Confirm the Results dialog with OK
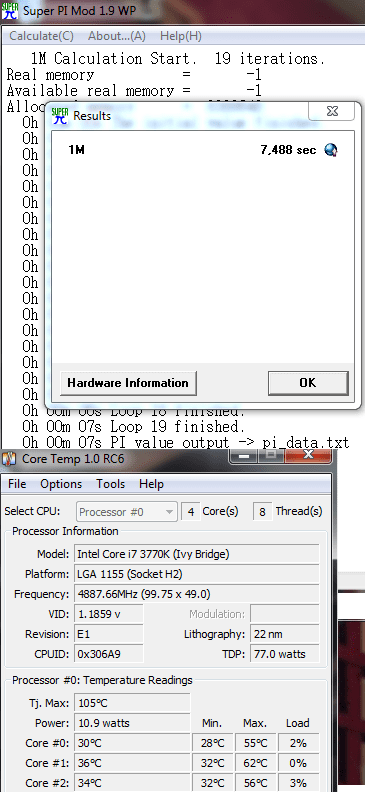Viewport: 365px width, 792px height. point(308,383)
